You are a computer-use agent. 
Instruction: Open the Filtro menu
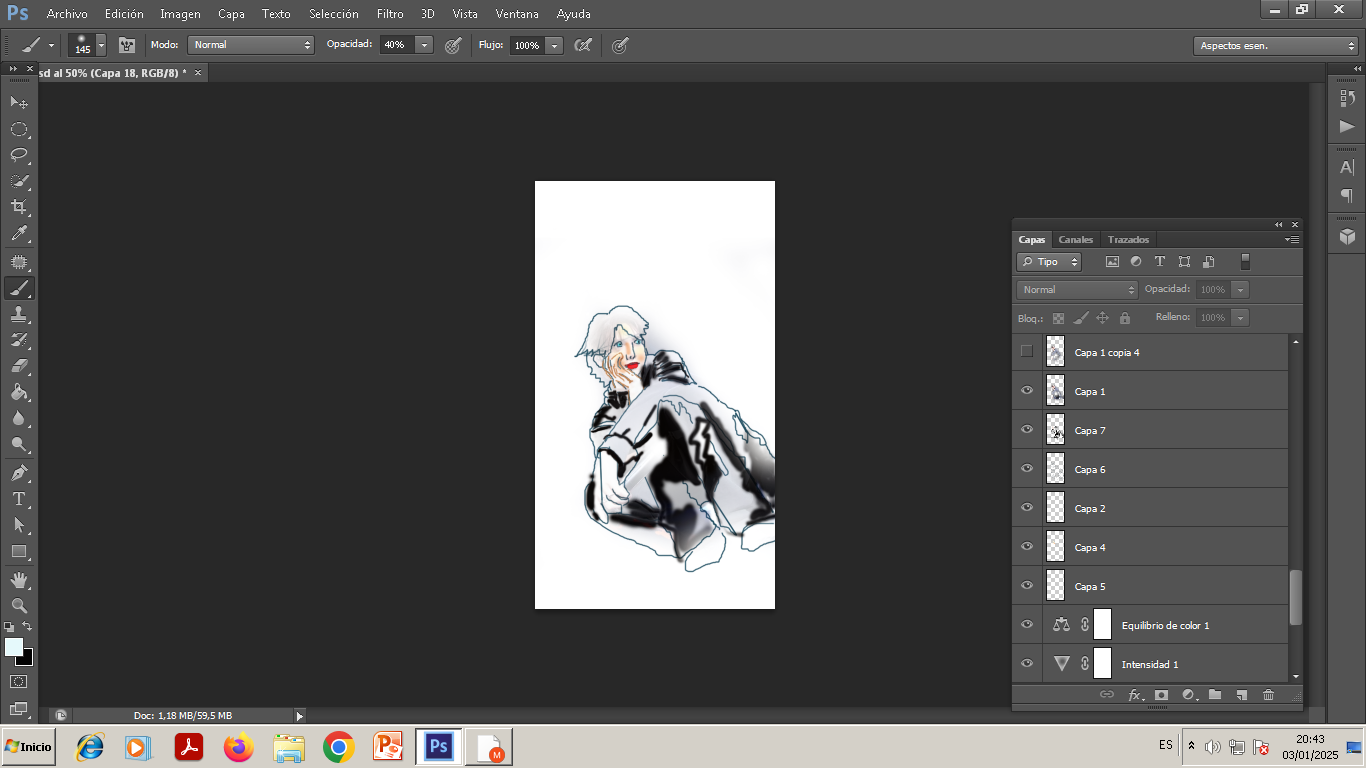(x=390, y=14)
